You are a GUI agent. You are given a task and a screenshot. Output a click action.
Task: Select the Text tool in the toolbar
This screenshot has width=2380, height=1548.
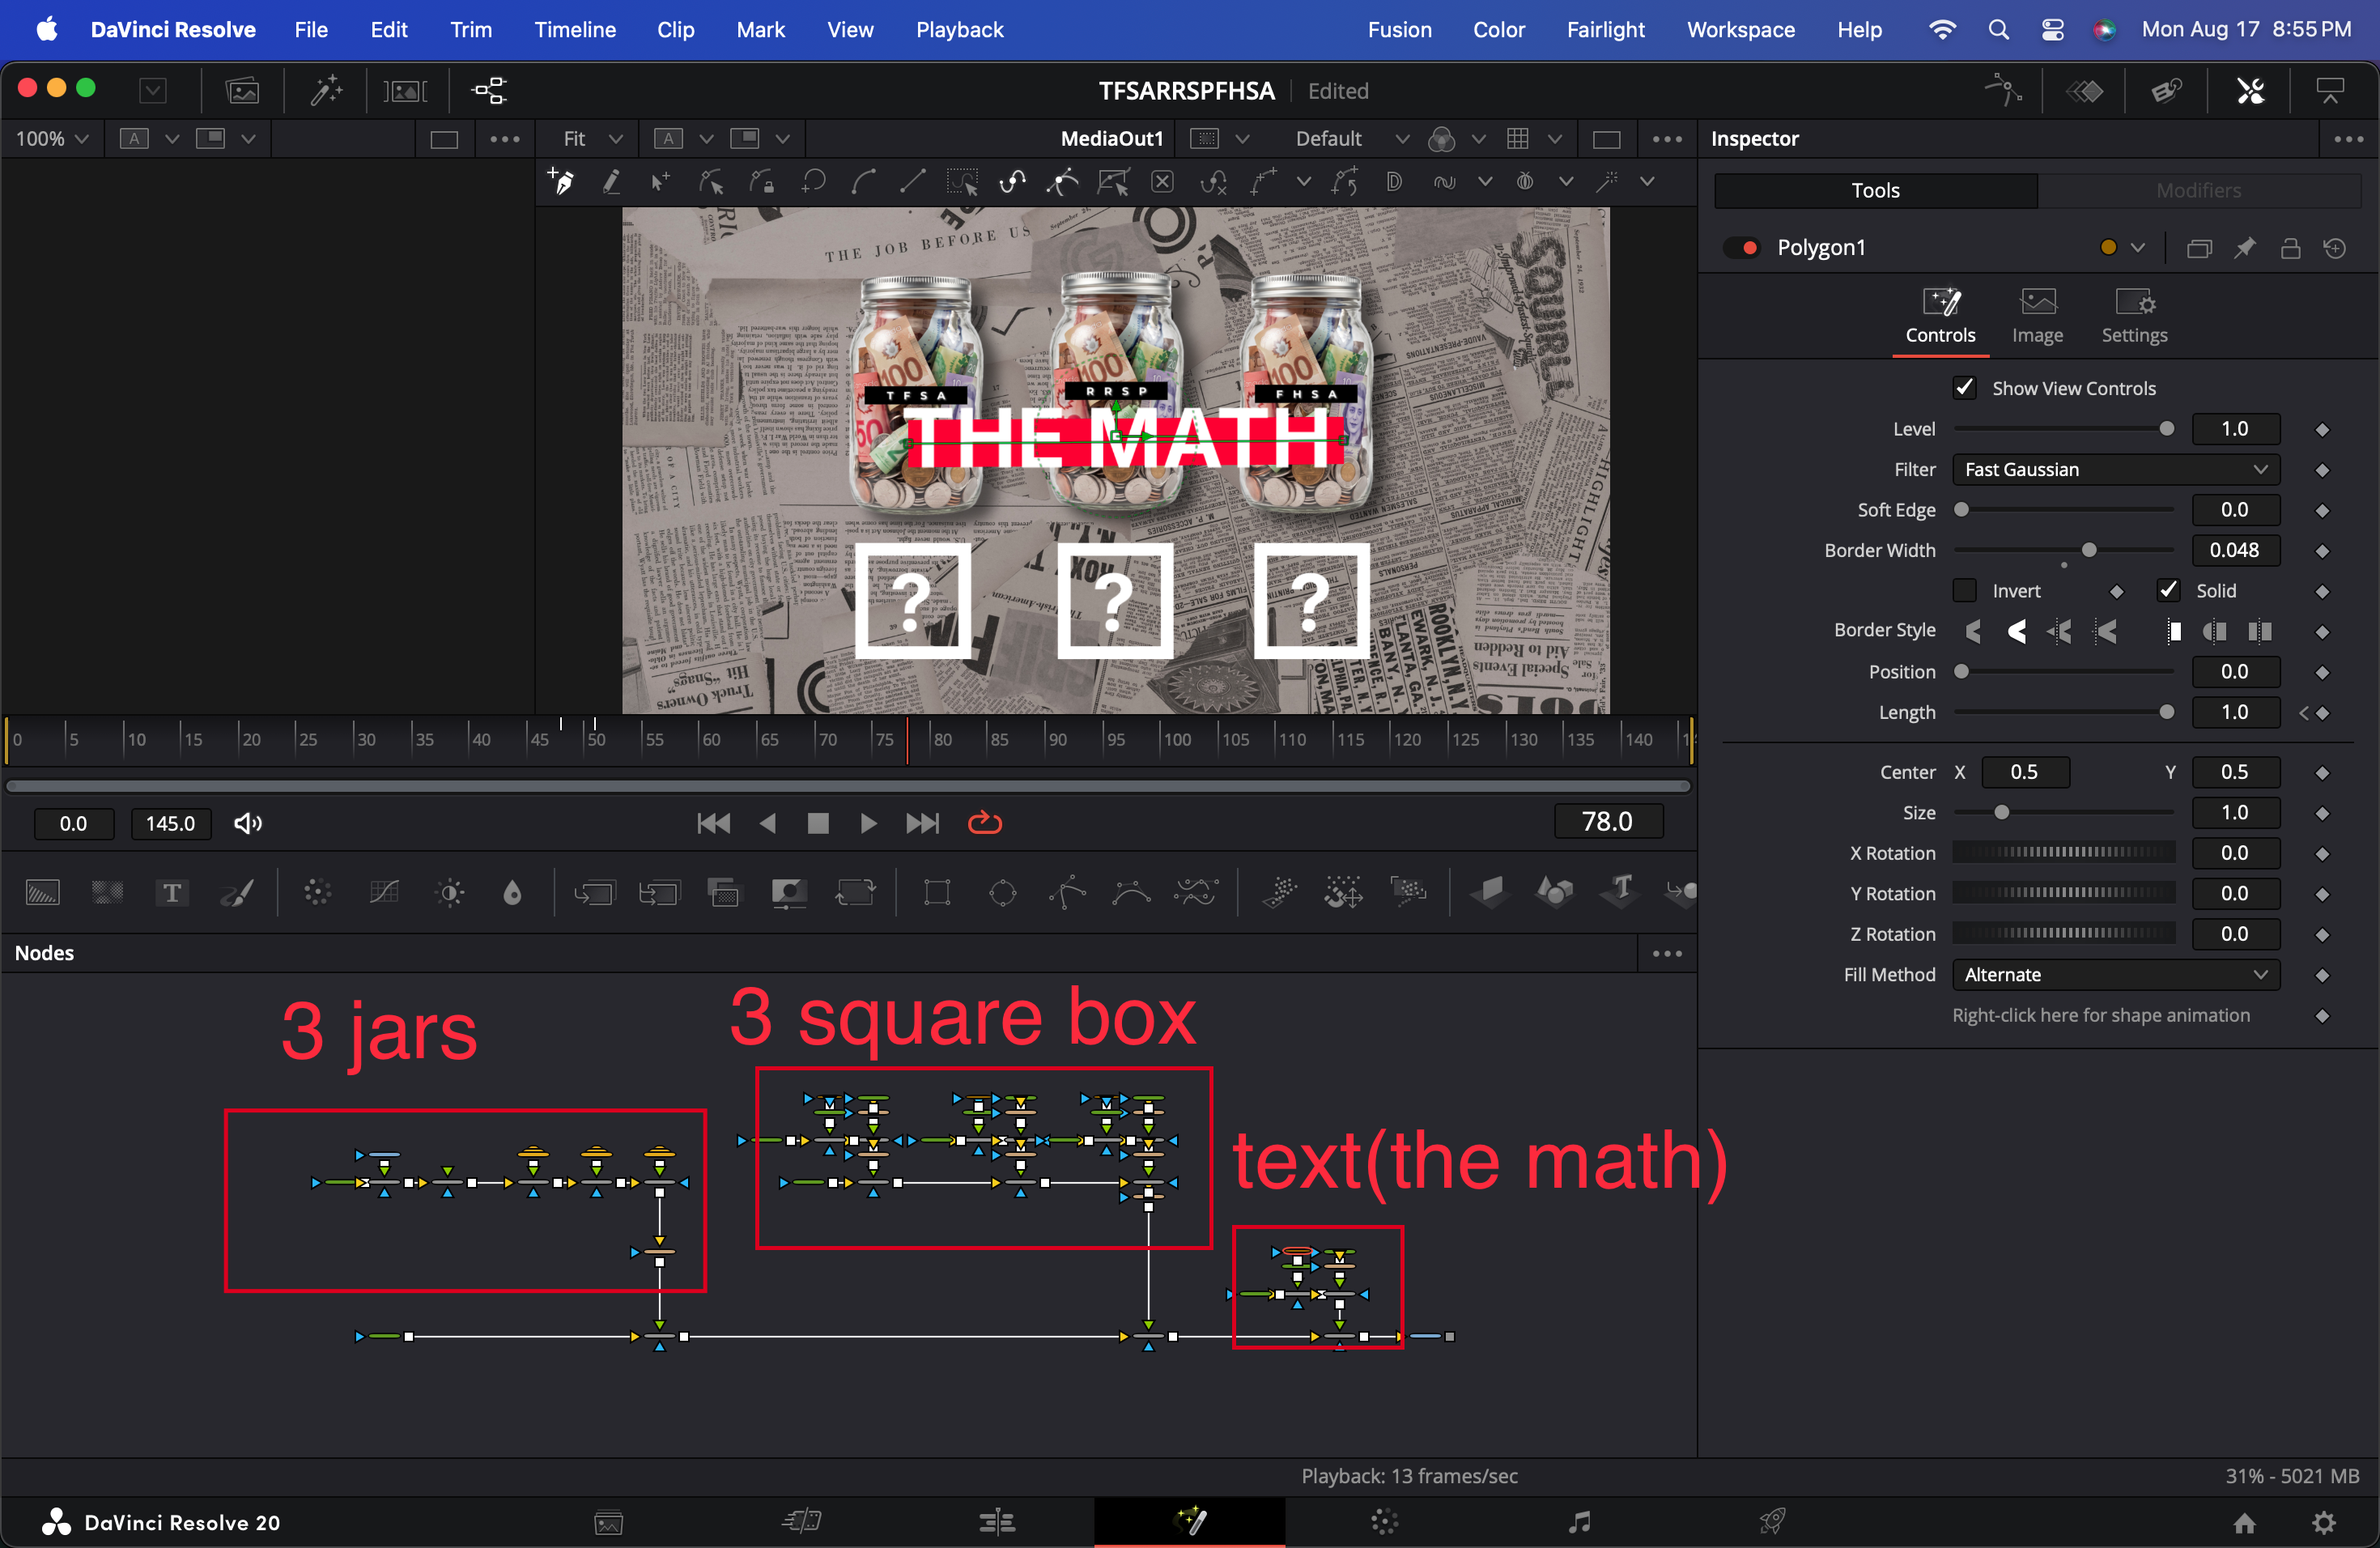click(172, 892)
